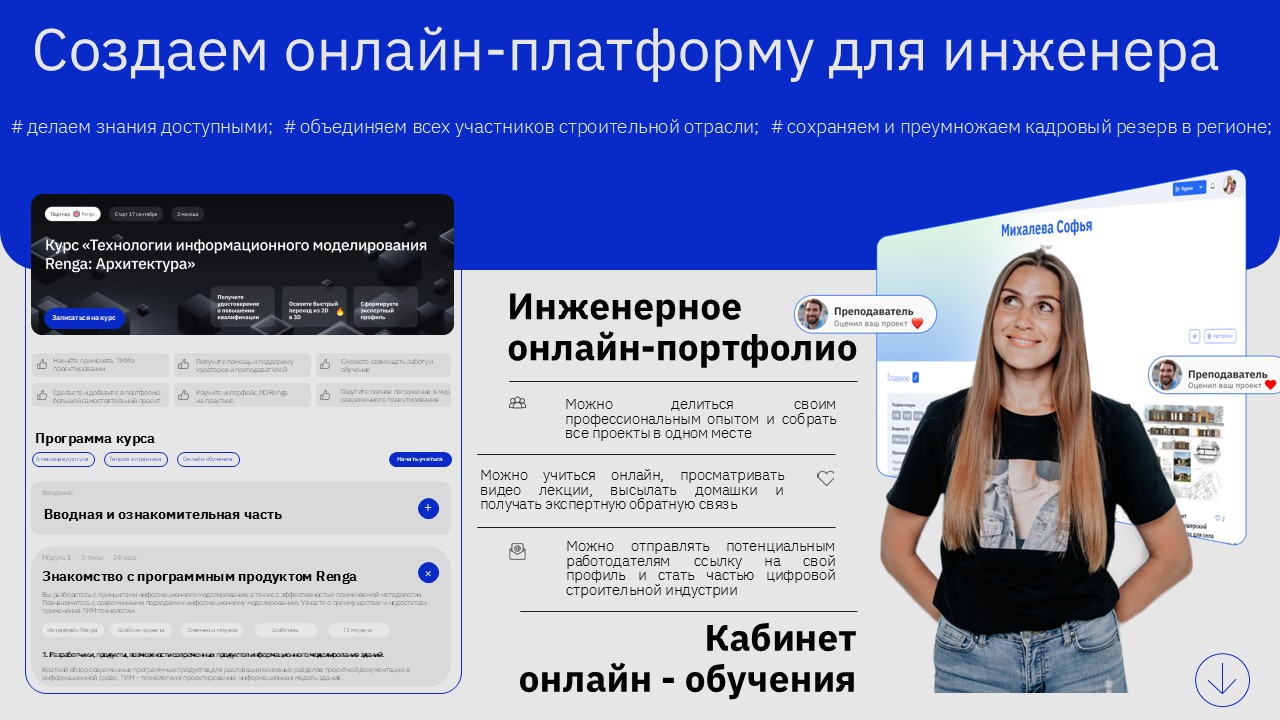Click the email envelope icon
1280x720 pixels.
(517, 551)
